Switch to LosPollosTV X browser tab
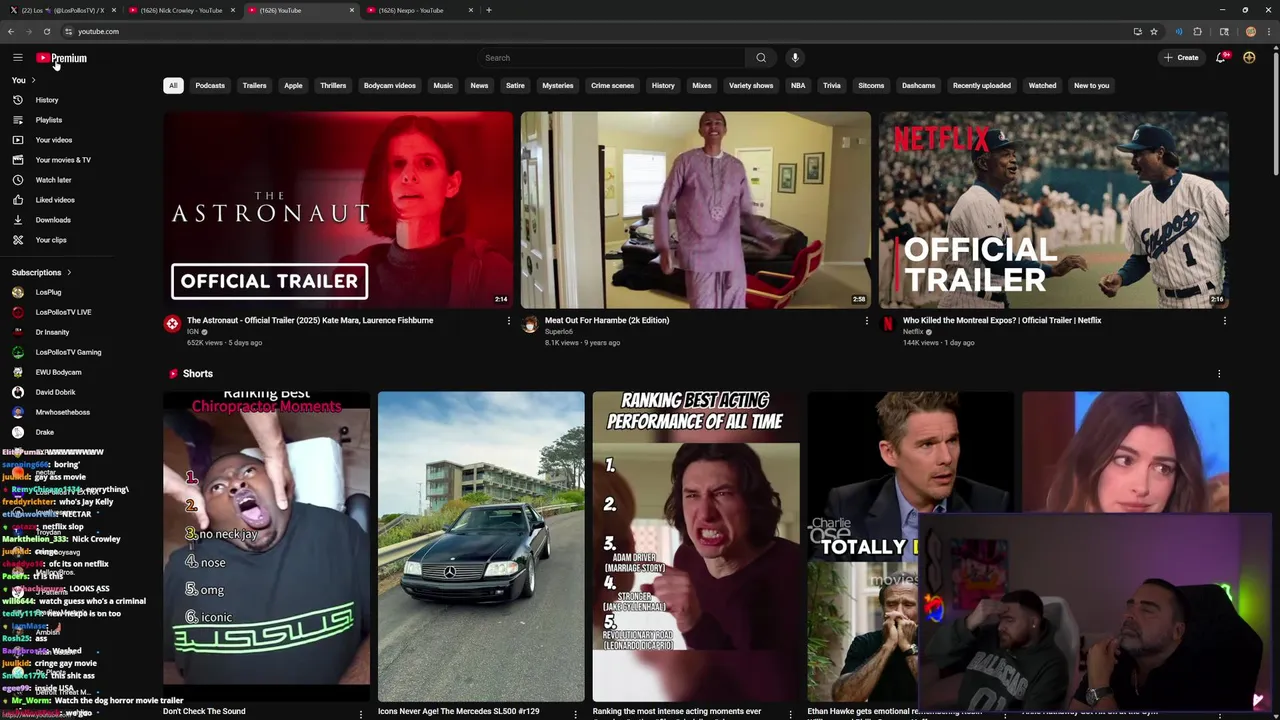The width and height of the screenshot is (1280, 720). coord(62,10)
